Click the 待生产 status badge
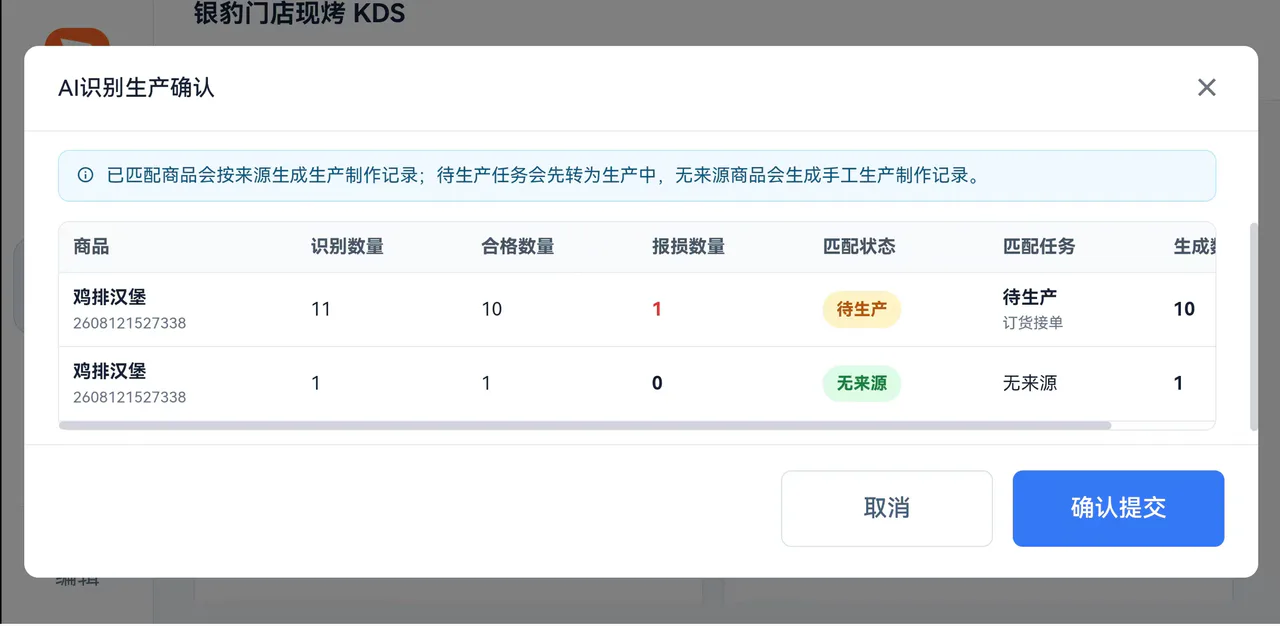 [x=862, y=309]
